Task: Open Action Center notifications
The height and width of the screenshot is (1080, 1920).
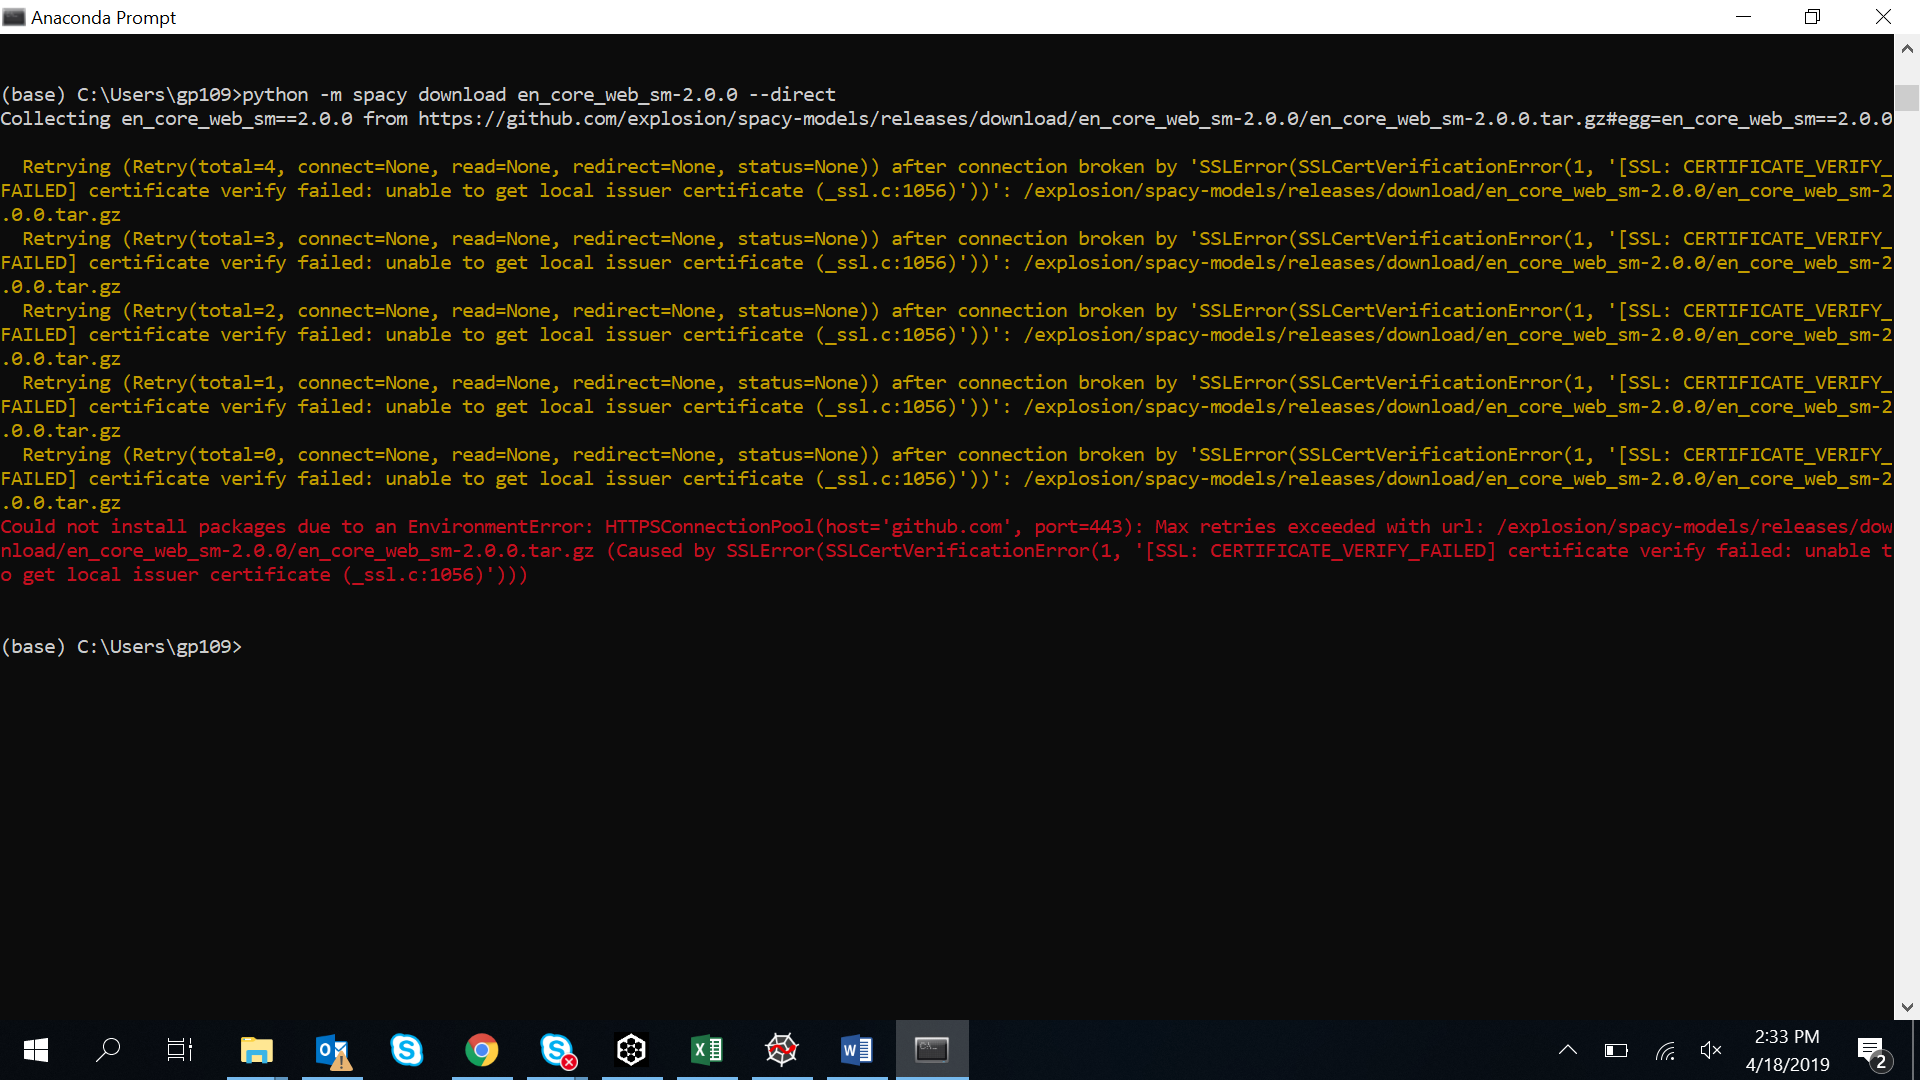Action: pos(1872,1052)
